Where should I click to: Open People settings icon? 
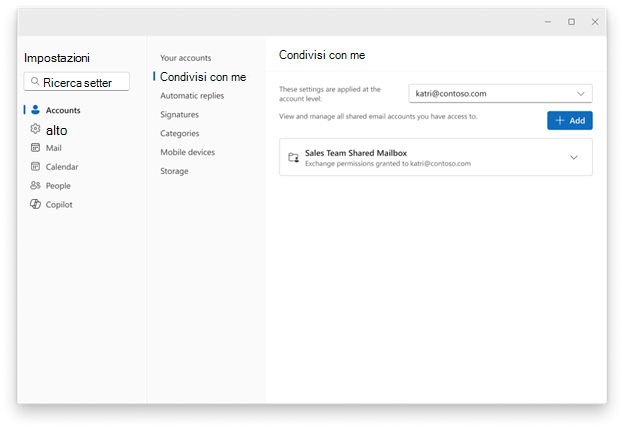35,185
